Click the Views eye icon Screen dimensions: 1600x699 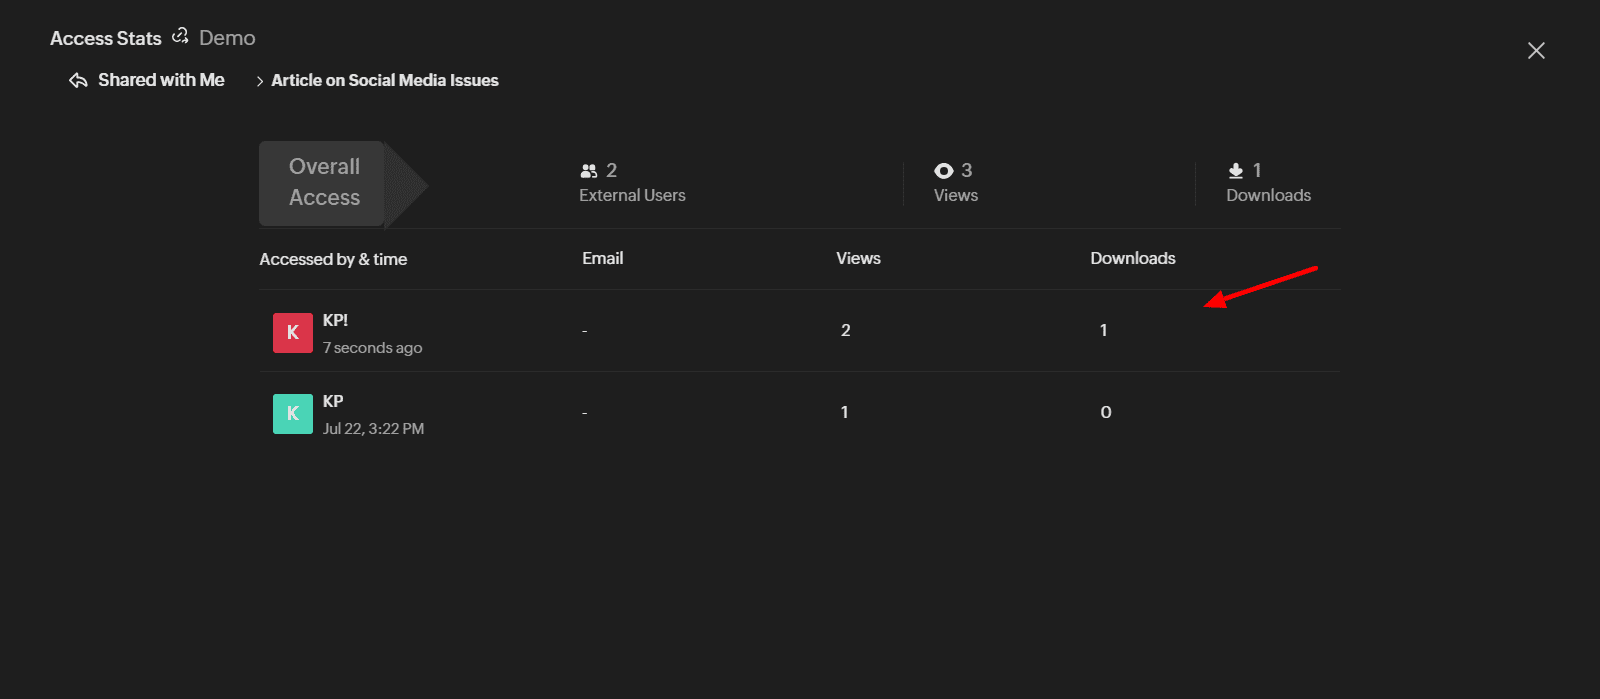pyautogui.click(x=943, y=171)
